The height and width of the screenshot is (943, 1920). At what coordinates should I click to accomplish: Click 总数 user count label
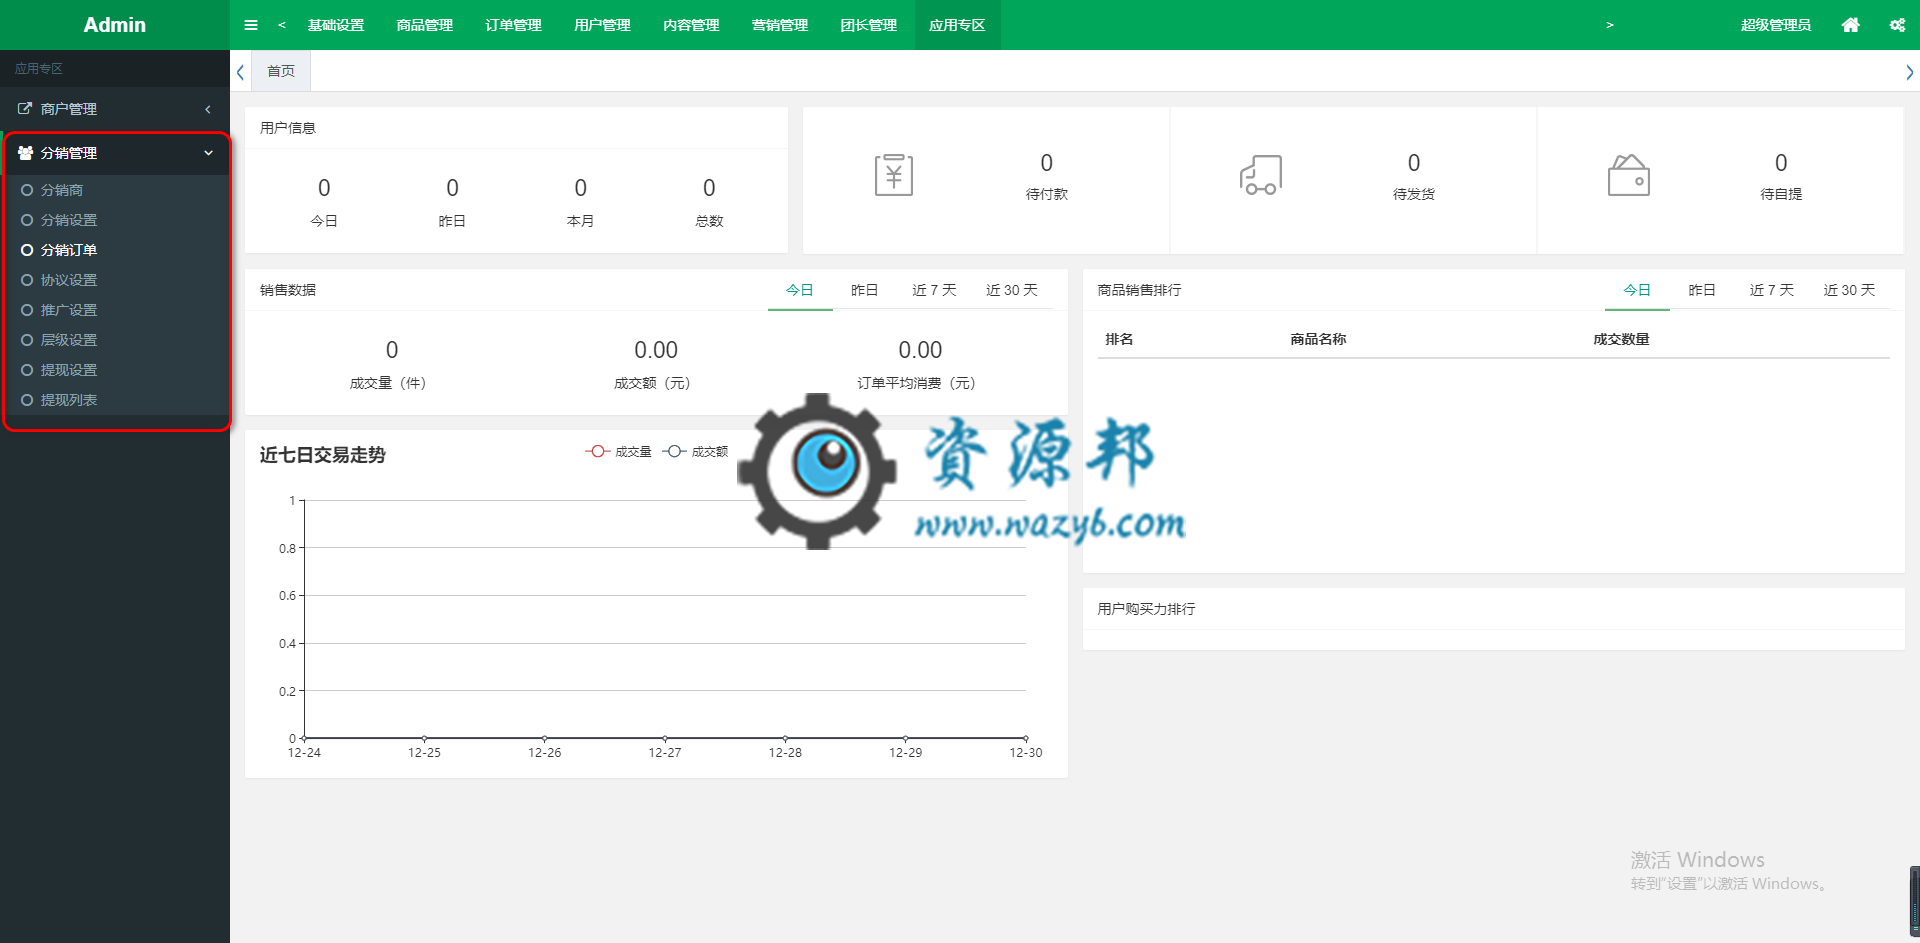pos(709,221)
